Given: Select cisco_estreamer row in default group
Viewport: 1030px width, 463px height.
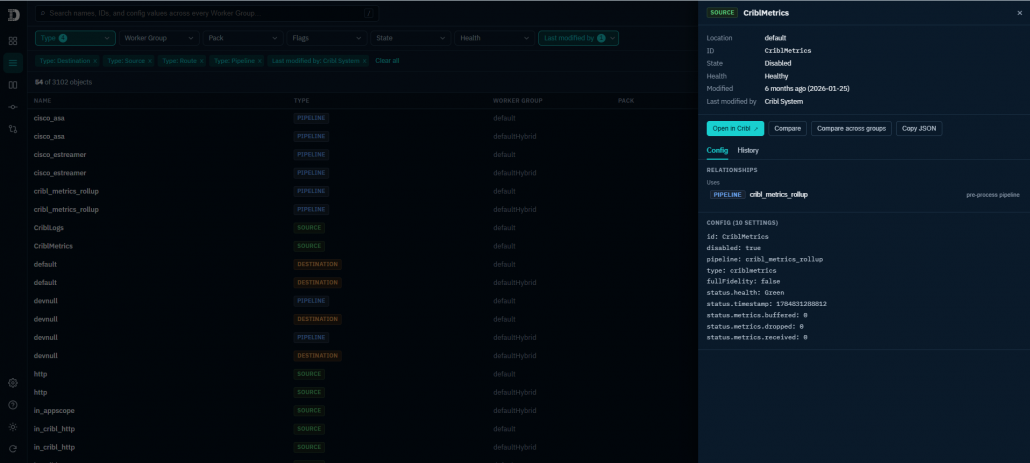Looking at the screenshot, I should click(x=363, y=155).
